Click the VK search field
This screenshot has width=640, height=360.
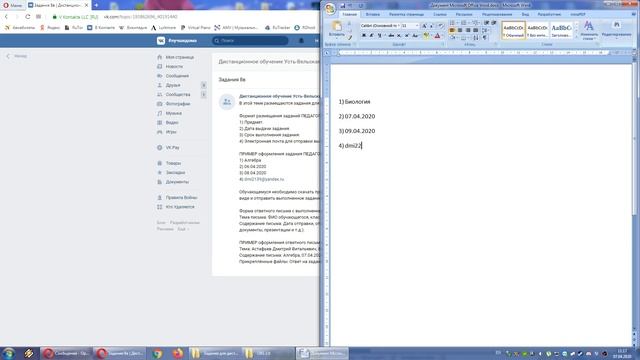pyautogui.click(x=250, y=40)
